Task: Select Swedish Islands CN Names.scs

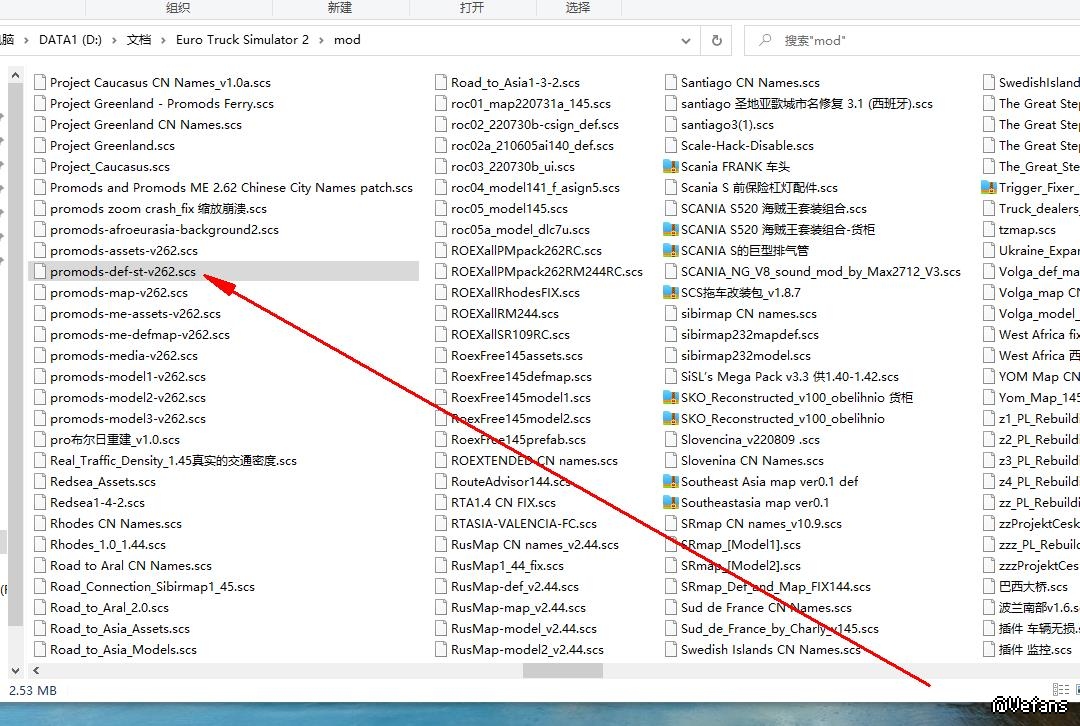Action: [x=771, y=650]
